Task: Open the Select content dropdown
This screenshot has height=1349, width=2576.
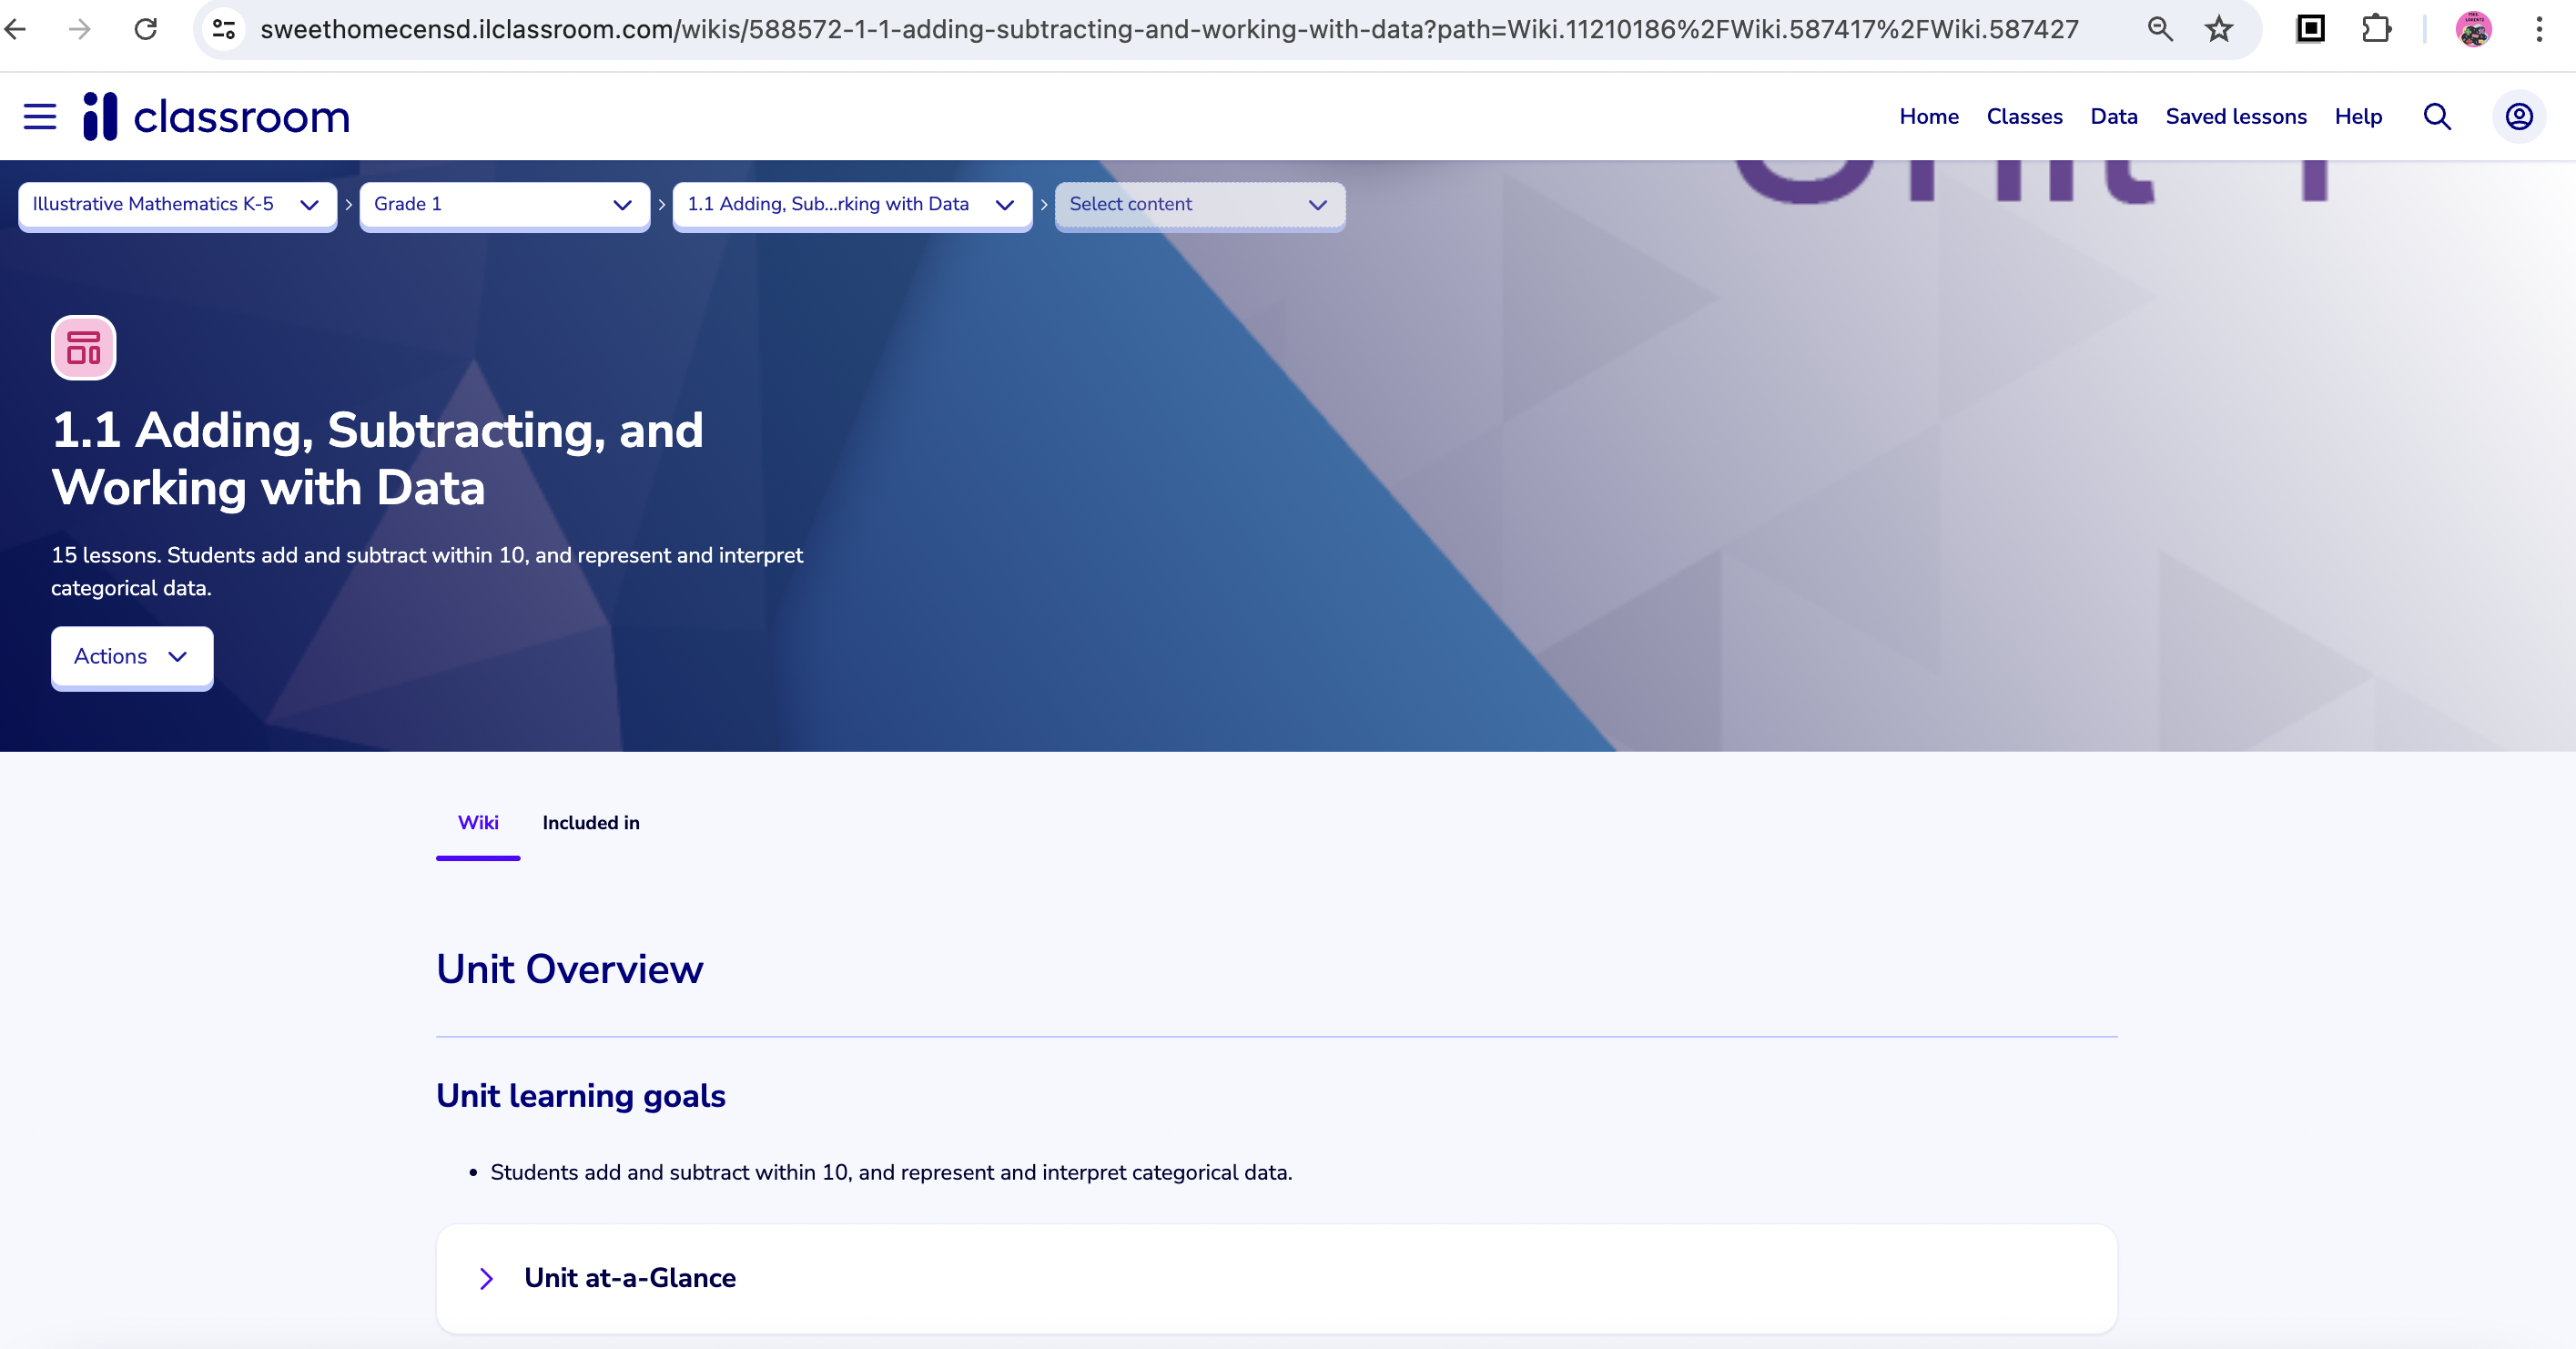Action: [1199, 205]
